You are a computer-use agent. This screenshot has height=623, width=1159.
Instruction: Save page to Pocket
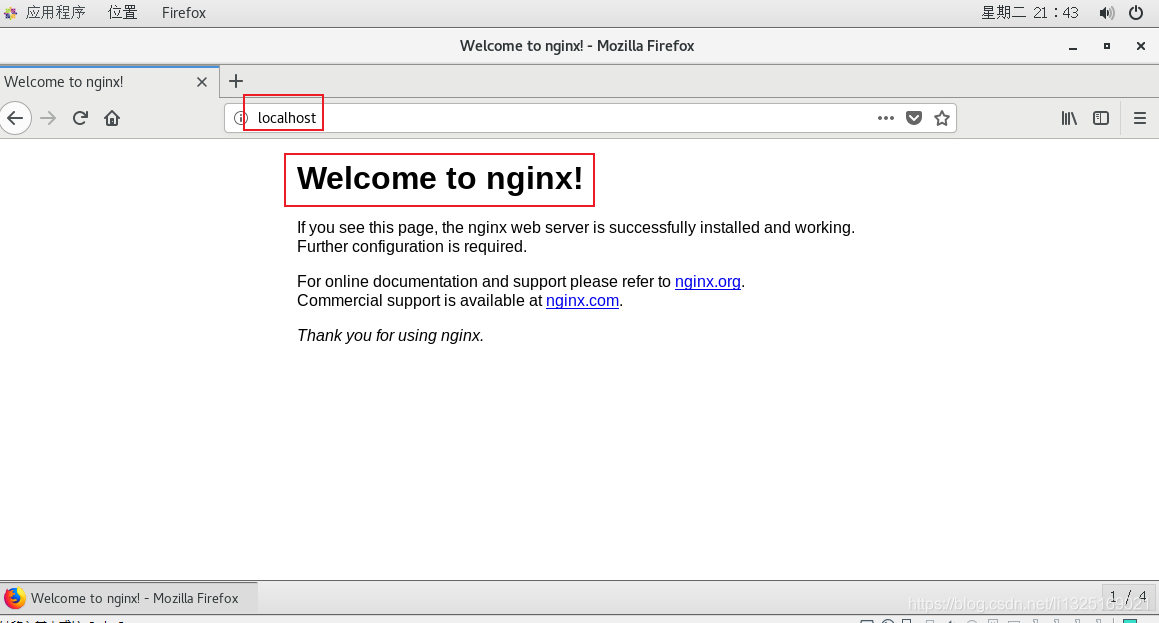click(x=913, y=118)
